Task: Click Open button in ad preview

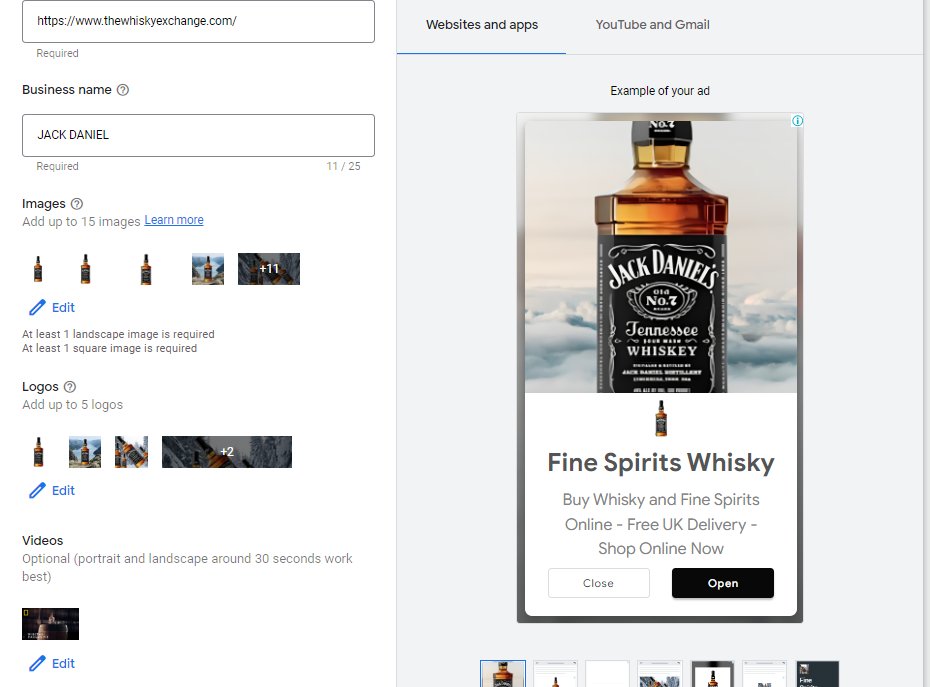Action: pos(722,583)
